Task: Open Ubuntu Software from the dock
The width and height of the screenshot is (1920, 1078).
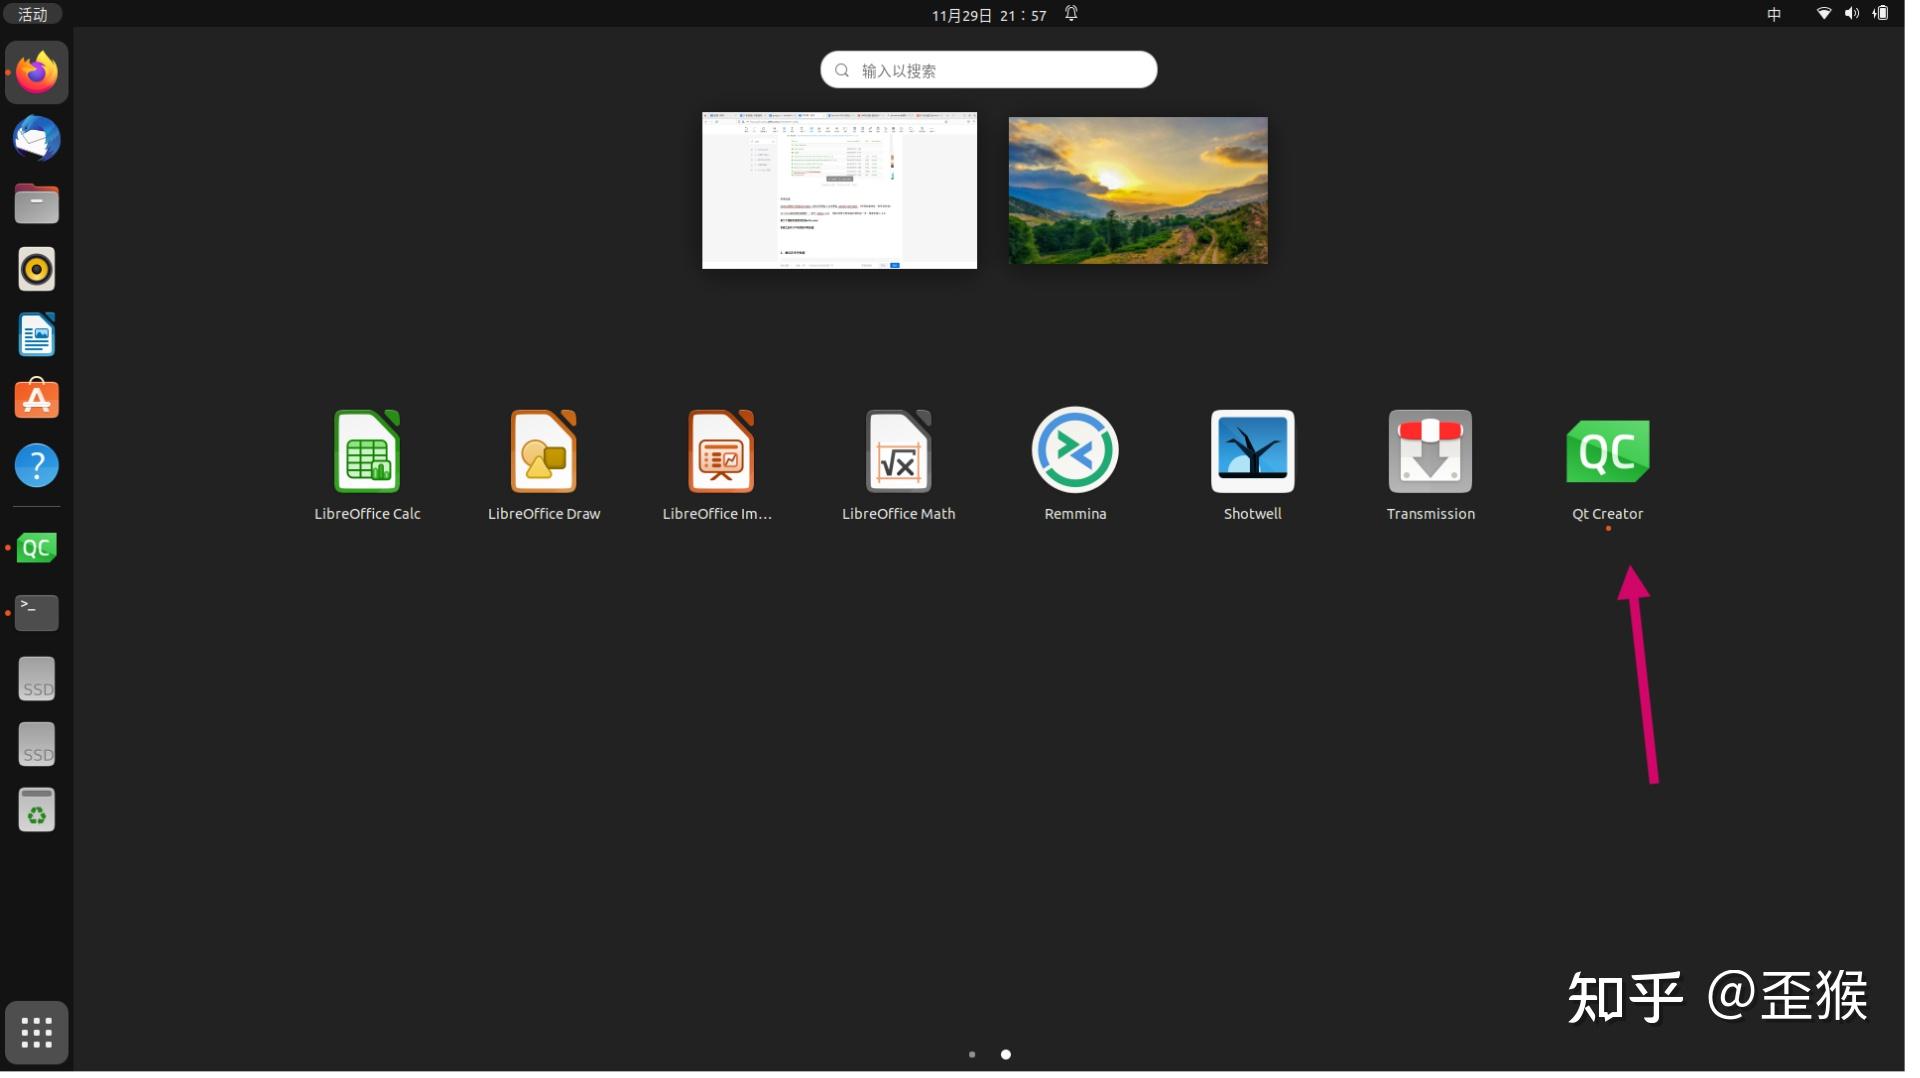Action: tap(37, 399)
